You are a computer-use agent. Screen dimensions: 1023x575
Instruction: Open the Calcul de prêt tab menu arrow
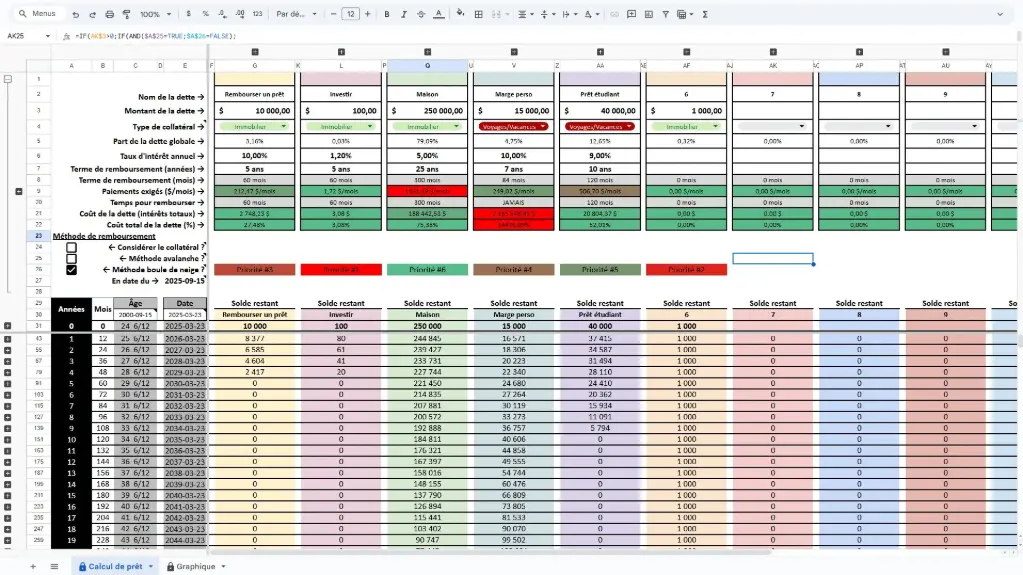point(151,567)
